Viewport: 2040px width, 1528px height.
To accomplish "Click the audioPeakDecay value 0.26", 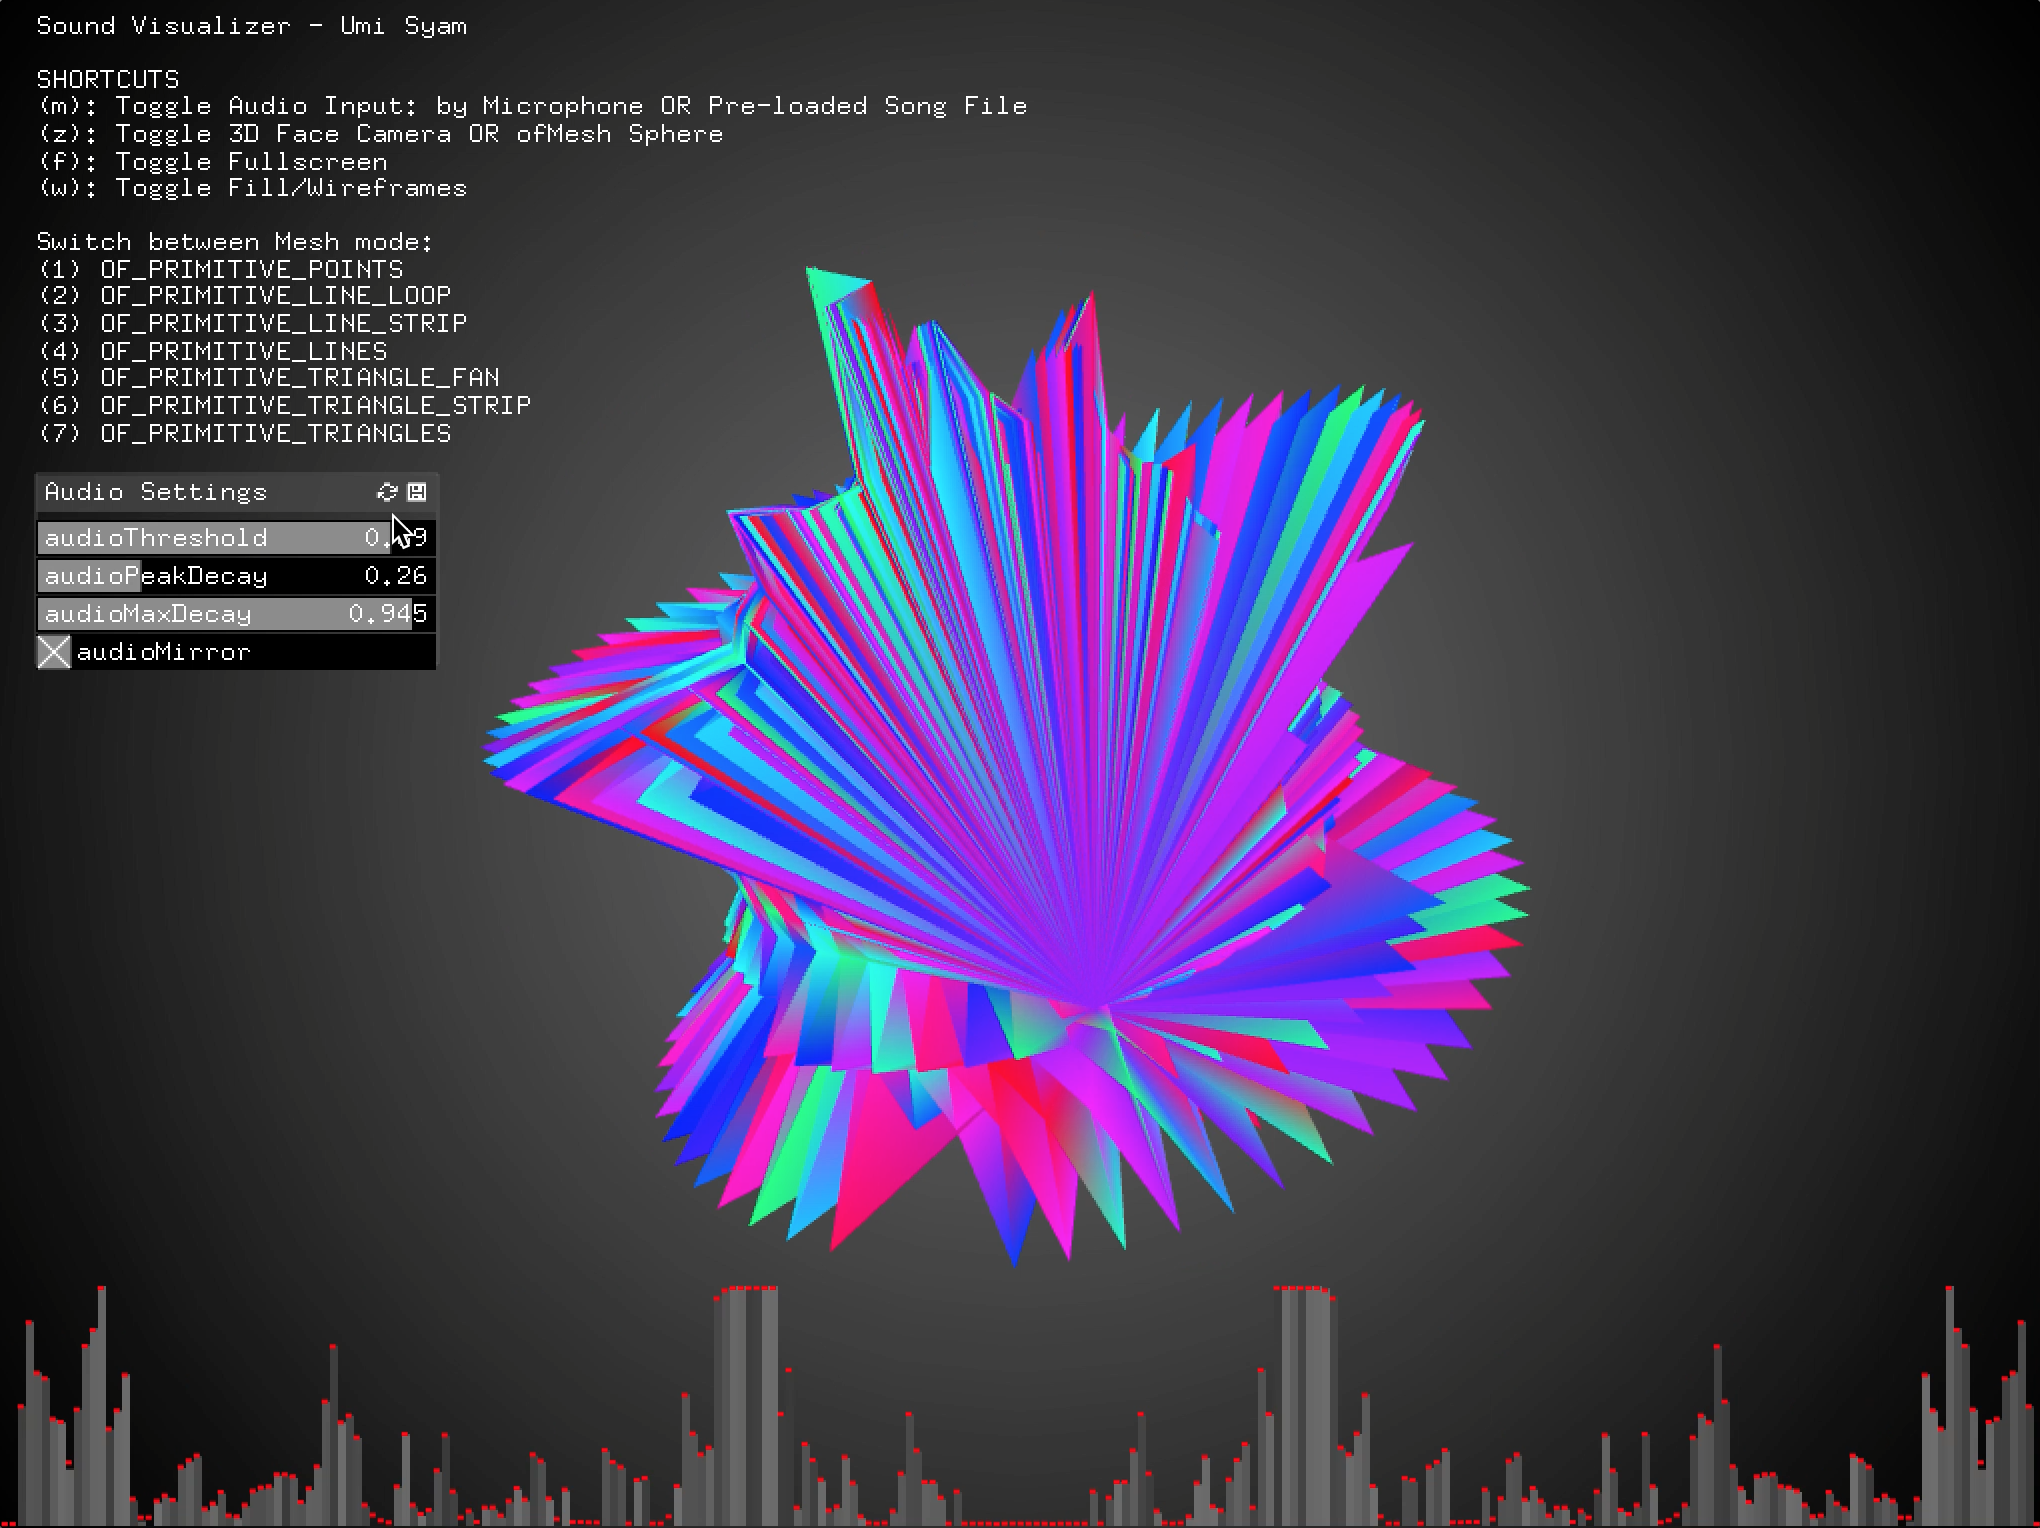I will coord(395,576).
